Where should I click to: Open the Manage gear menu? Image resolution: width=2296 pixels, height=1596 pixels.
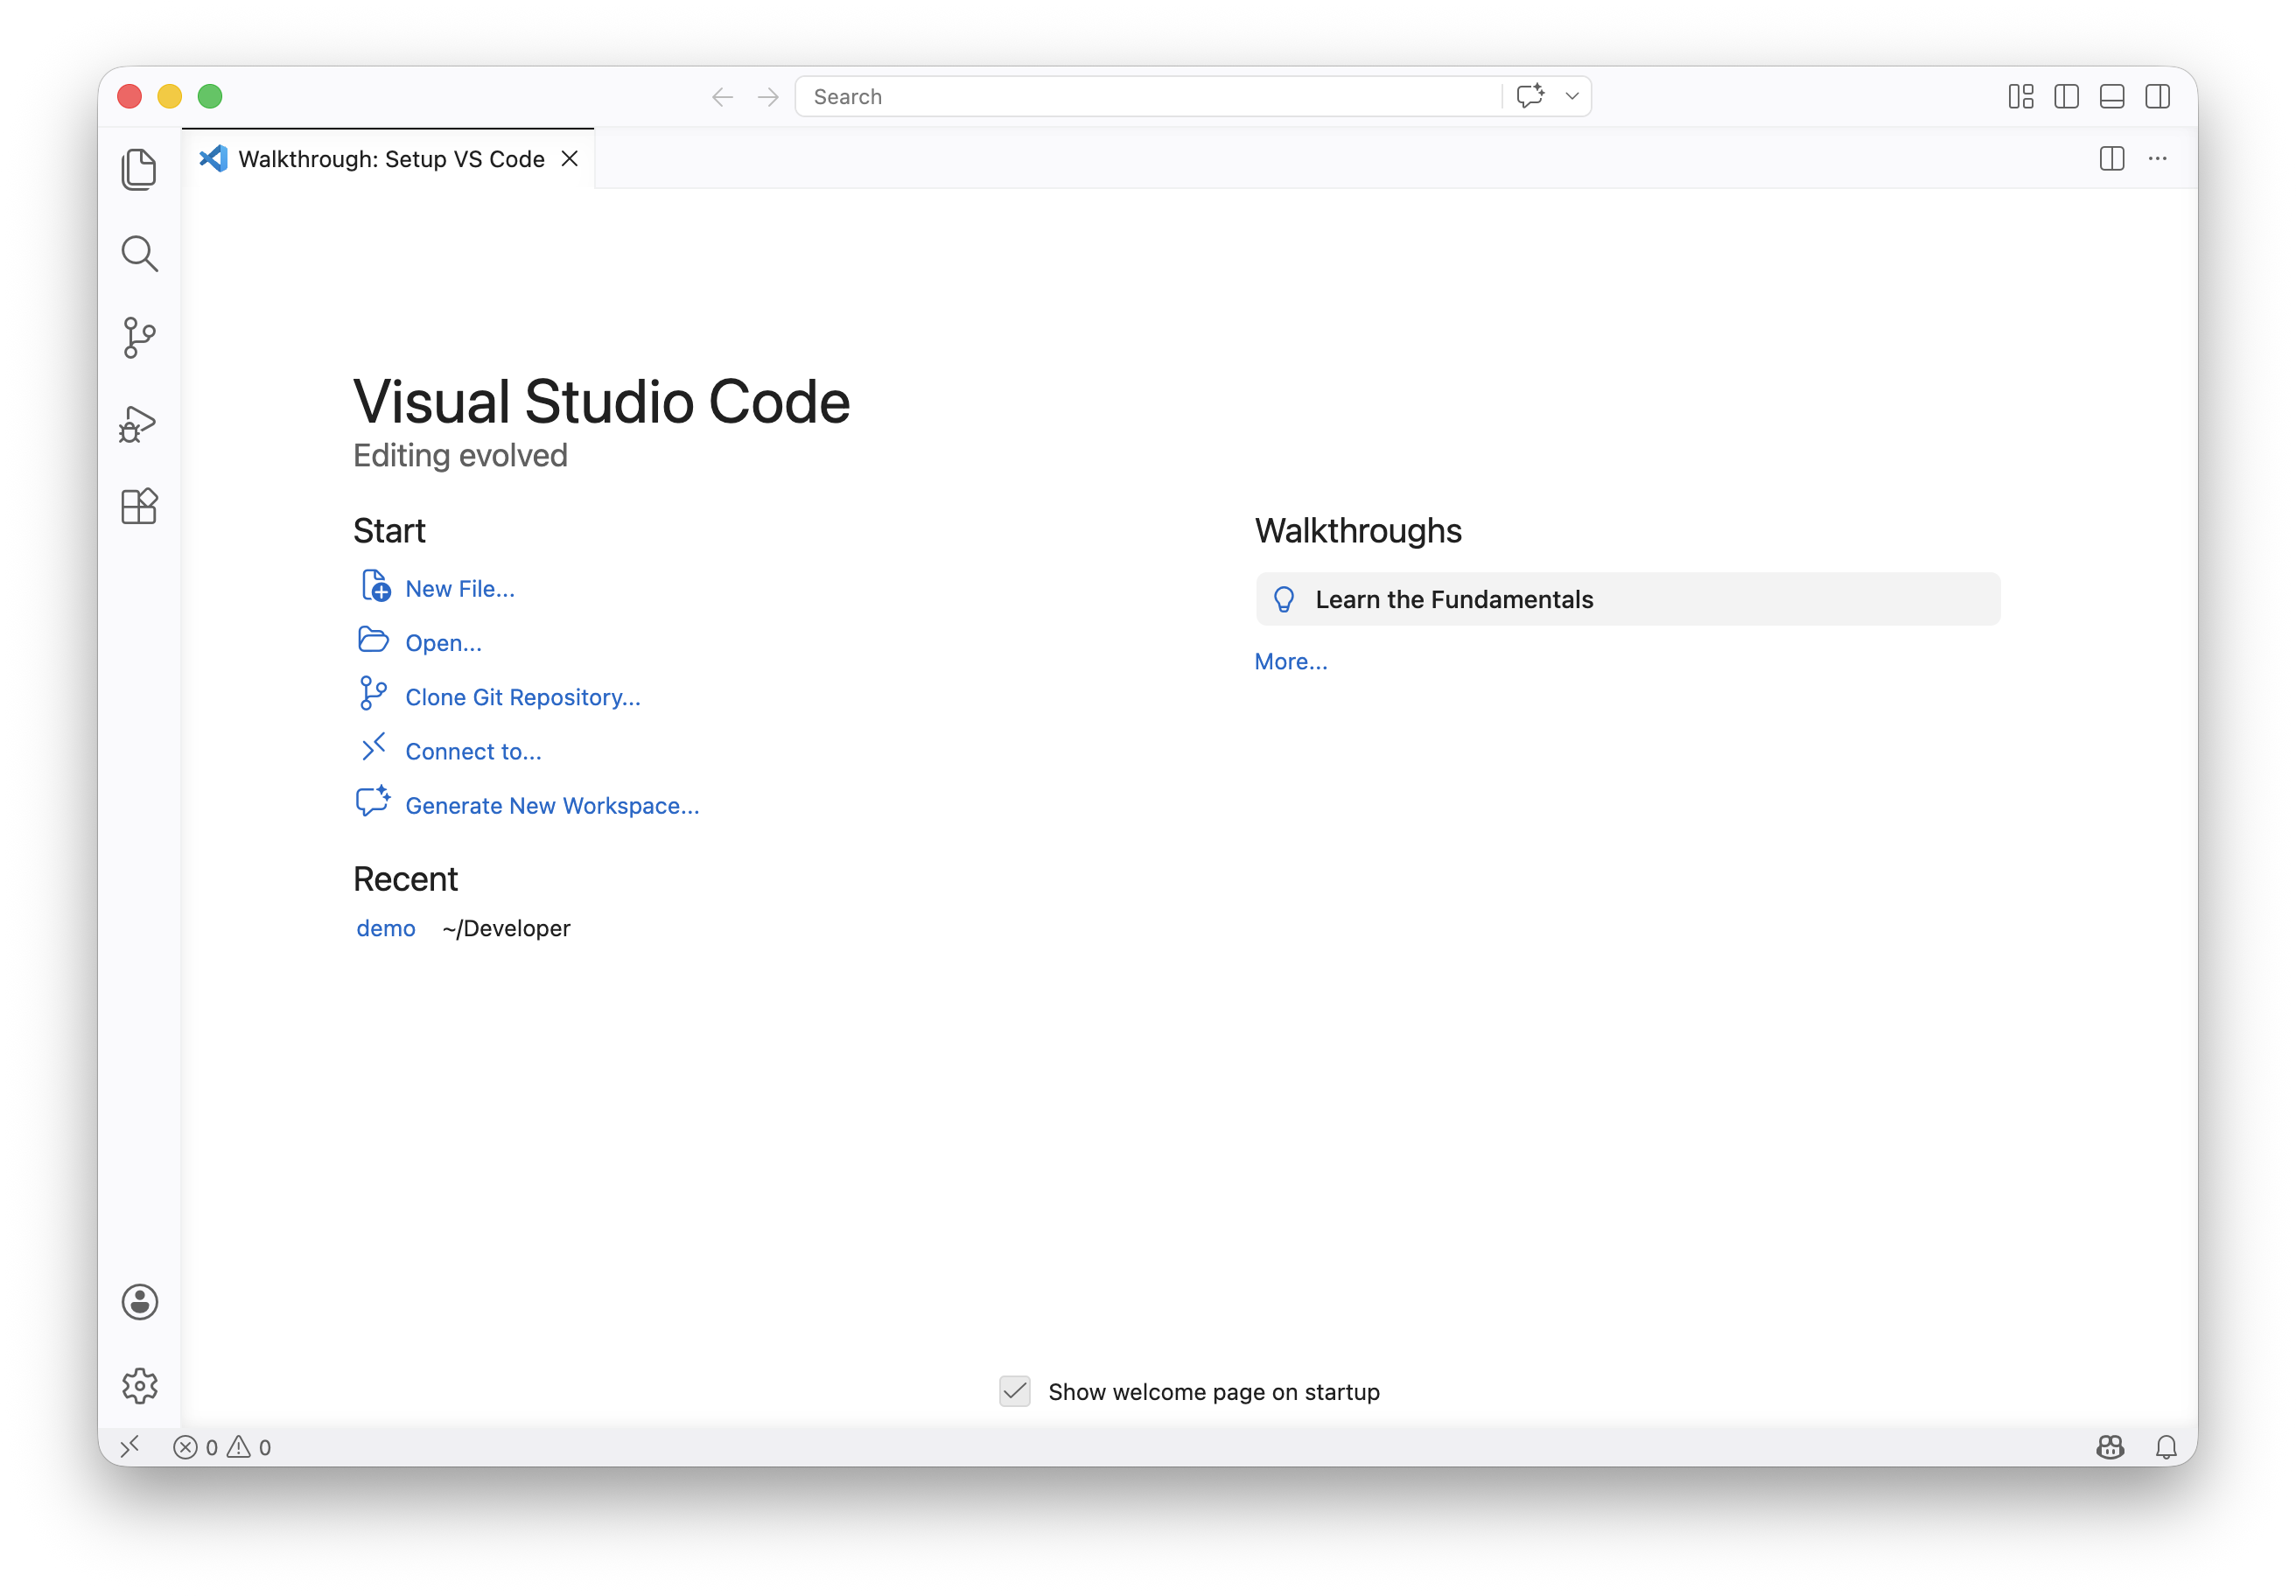[140, 1386]
